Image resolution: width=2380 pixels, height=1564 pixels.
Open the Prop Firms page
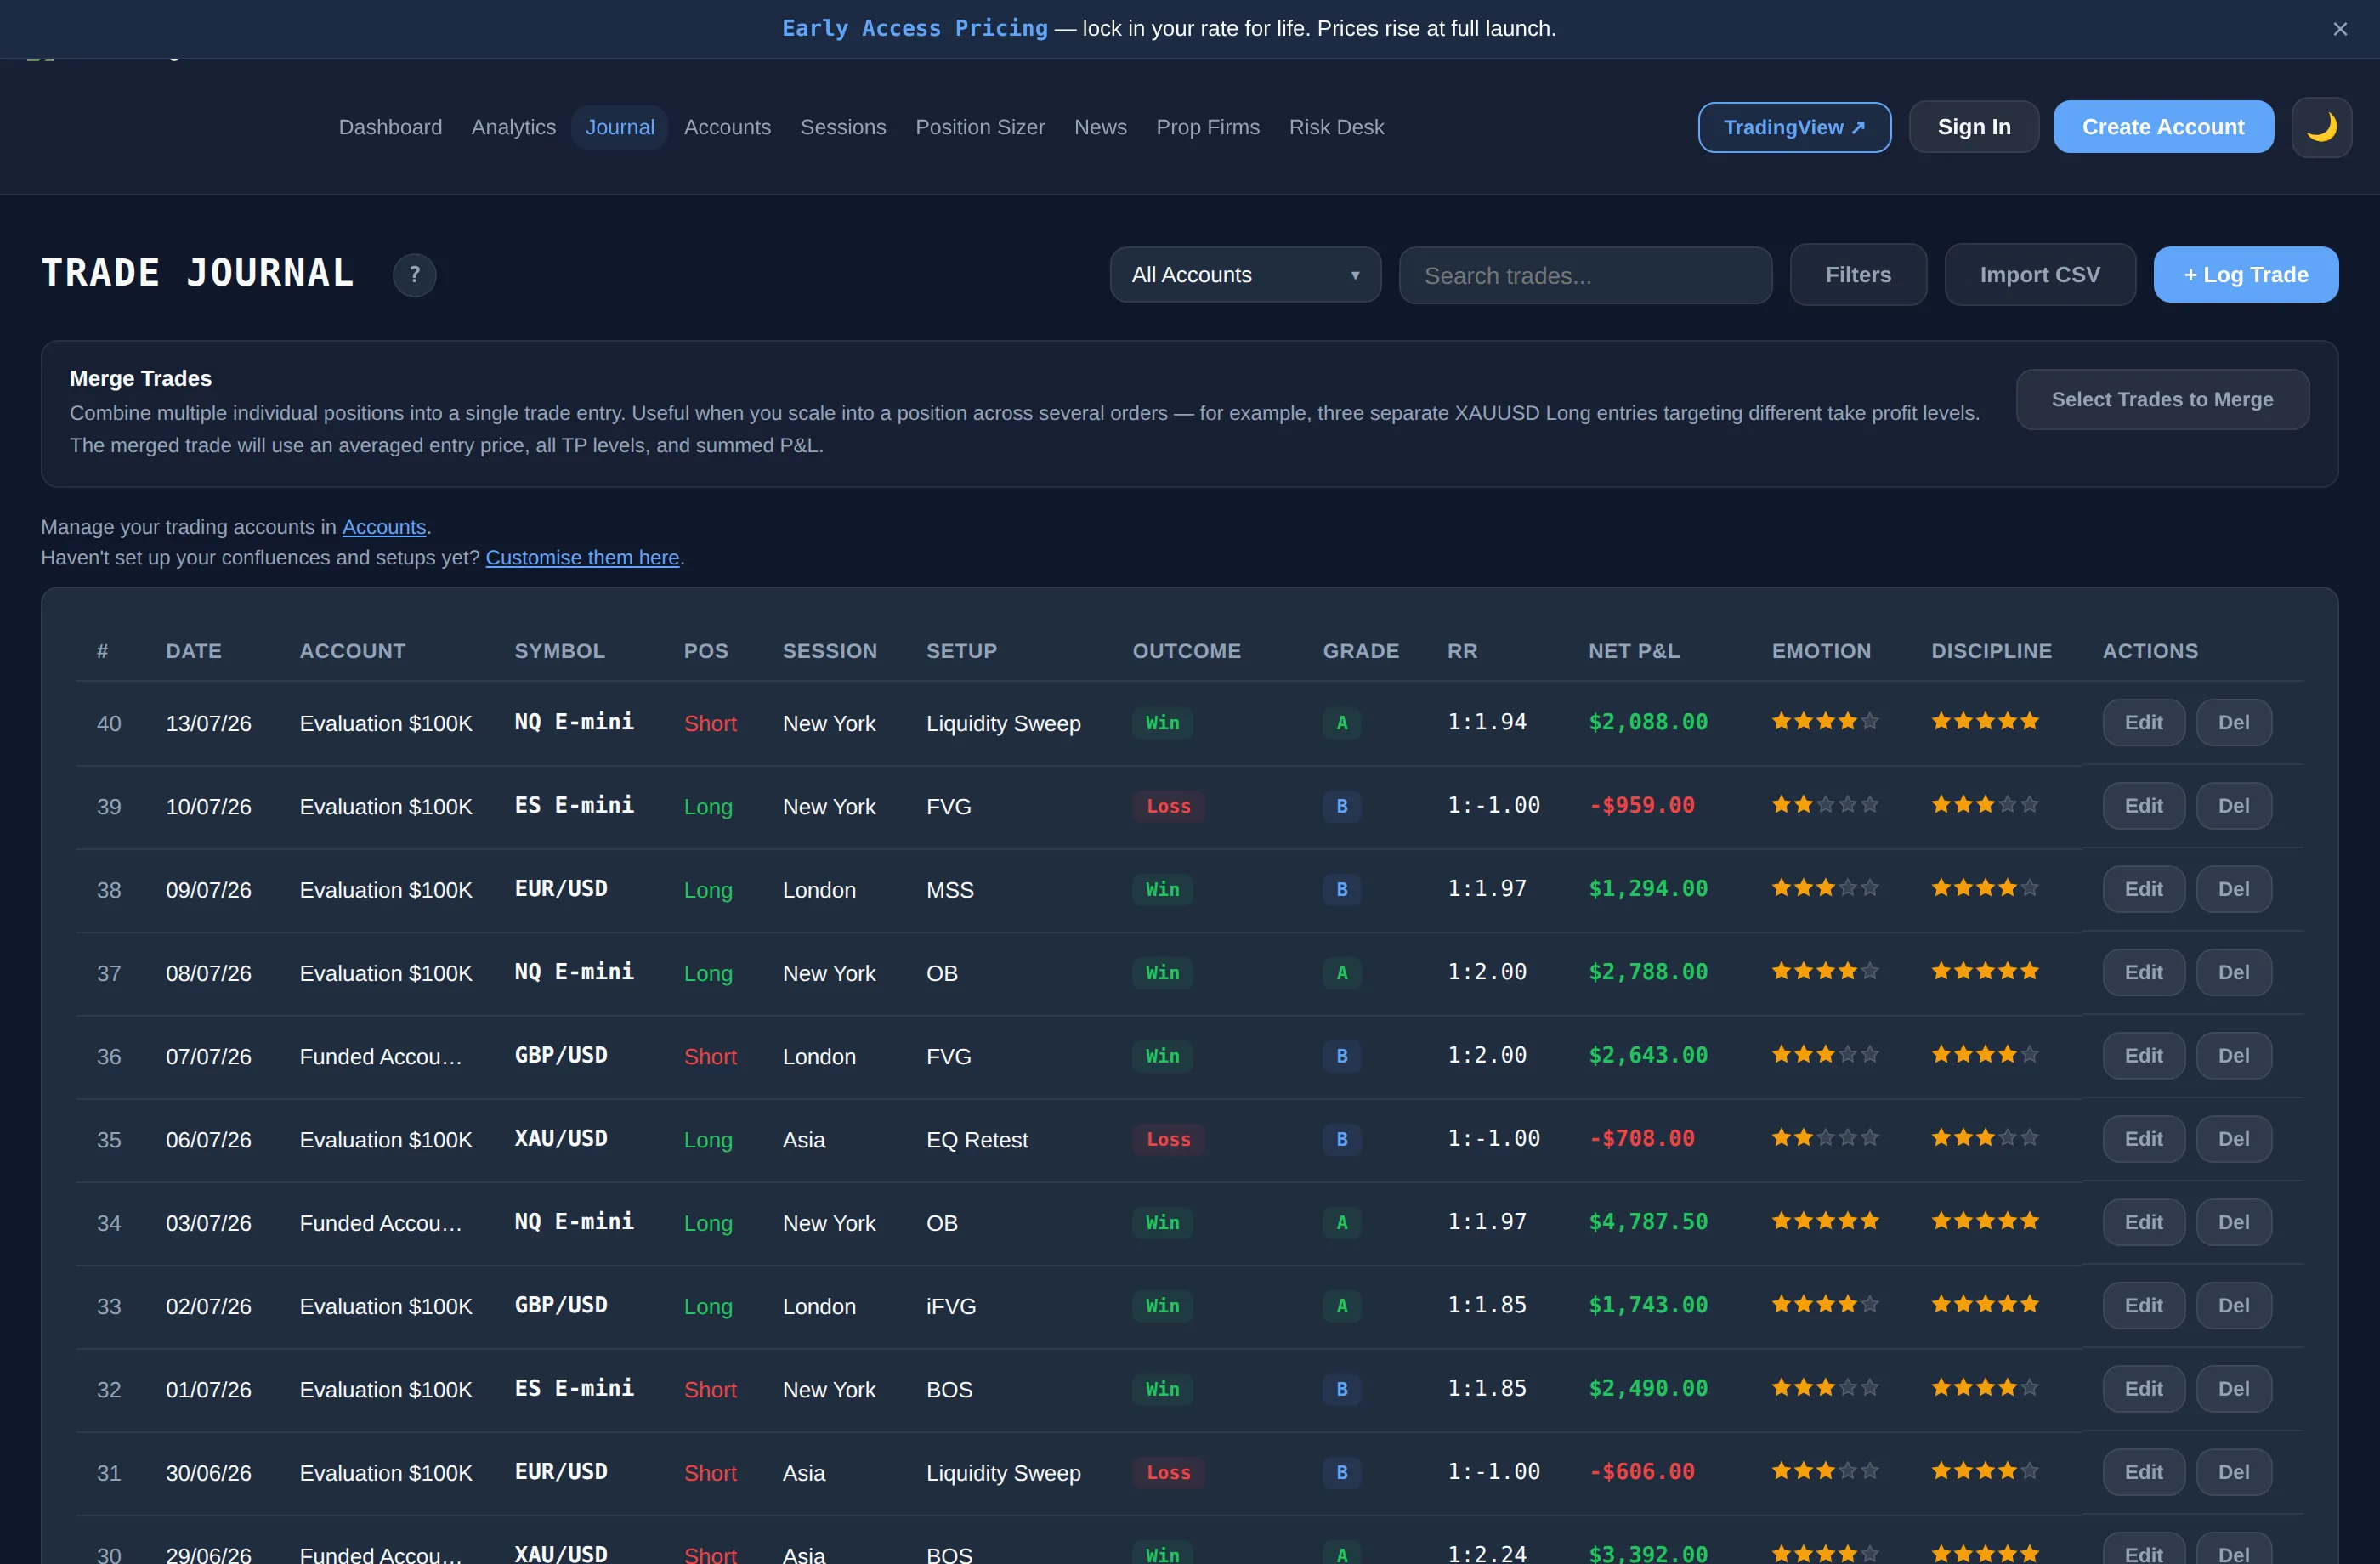pos(1207,127)
